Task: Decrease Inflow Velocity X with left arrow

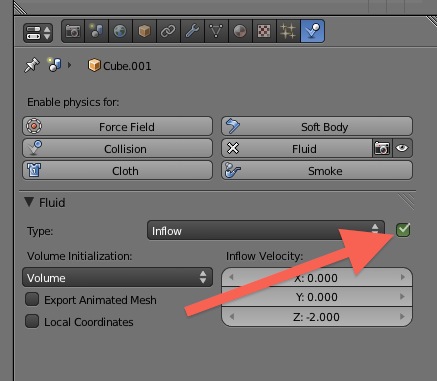Action: [231, 277]
